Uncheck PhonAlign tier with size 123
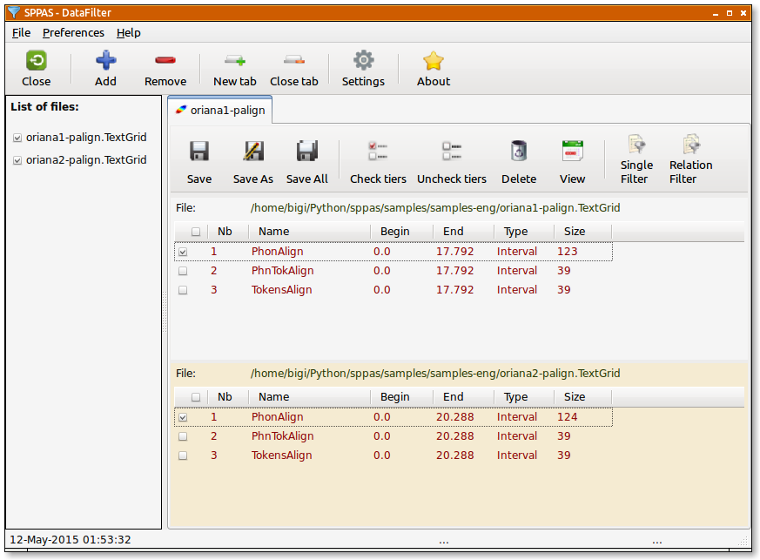Viewport: 760px width, 560px height. click(183, 252)
